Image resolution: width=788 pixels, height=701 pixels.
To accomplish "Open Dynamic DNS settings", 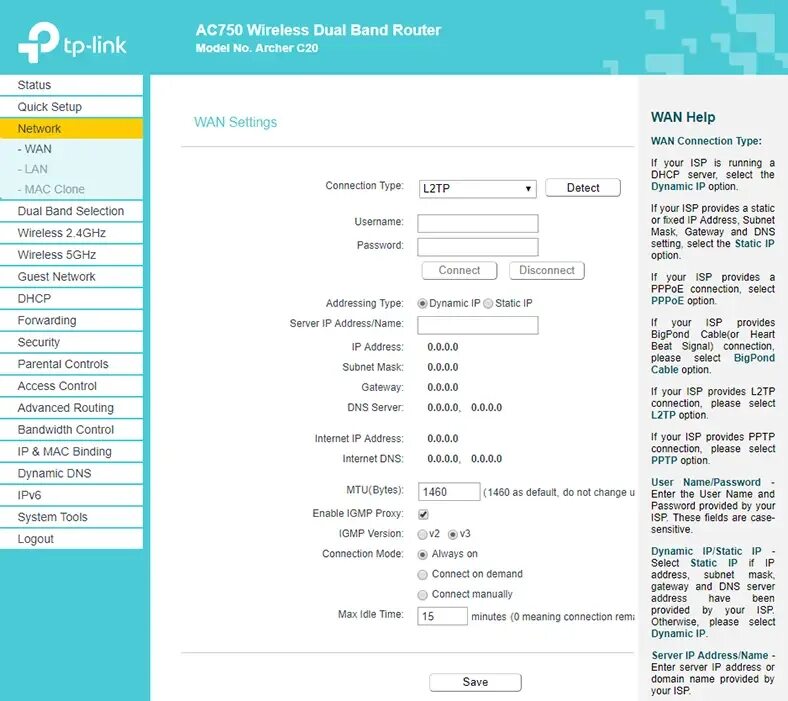I will click(71, 473).
